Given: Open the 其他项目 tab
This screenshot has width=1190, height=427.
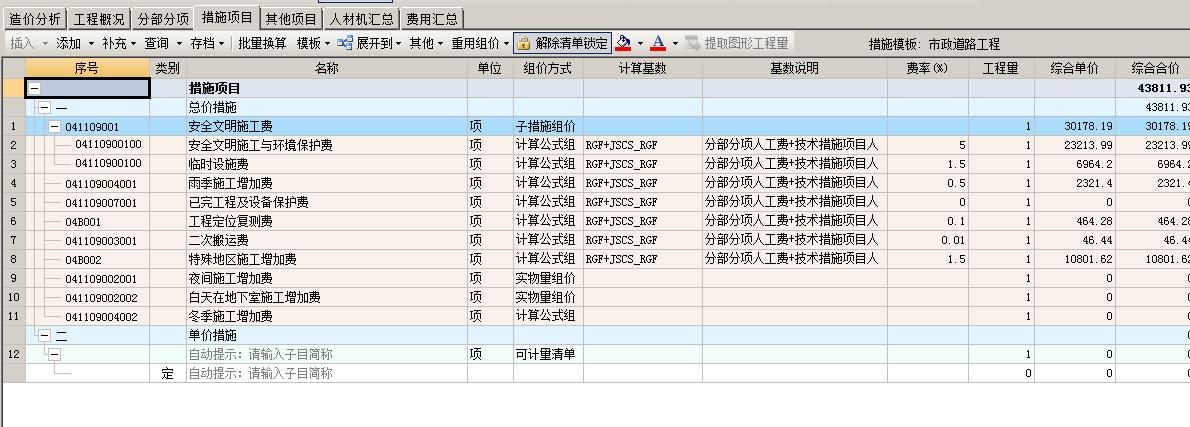Looking at the screenshot, I should click(x=291, y=19).
